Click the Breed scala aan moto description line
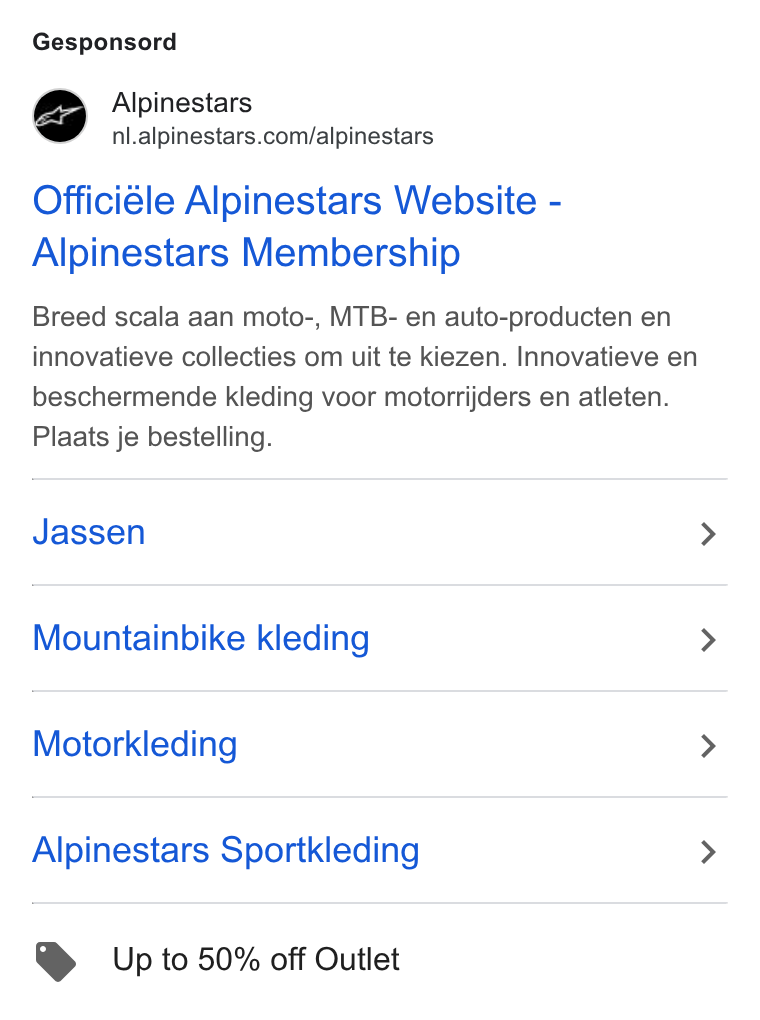760x1020 pixels. 351,317
